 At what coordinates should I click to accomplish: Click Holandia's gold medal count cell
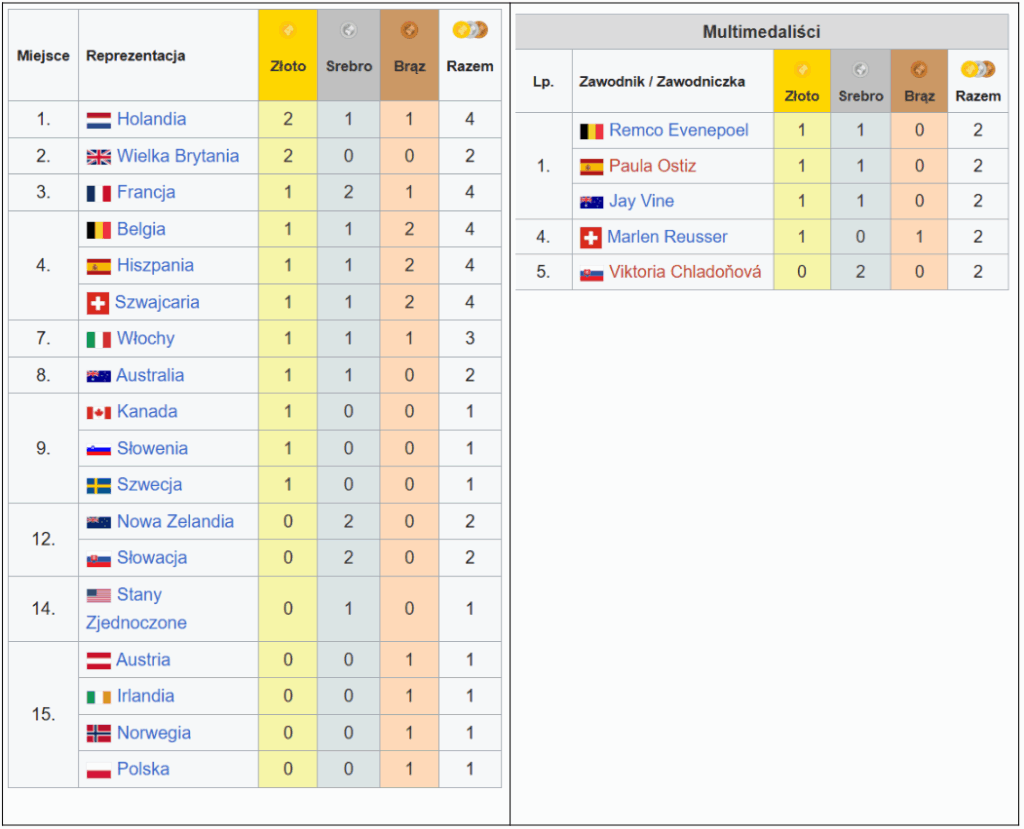(x=288, y=119)
